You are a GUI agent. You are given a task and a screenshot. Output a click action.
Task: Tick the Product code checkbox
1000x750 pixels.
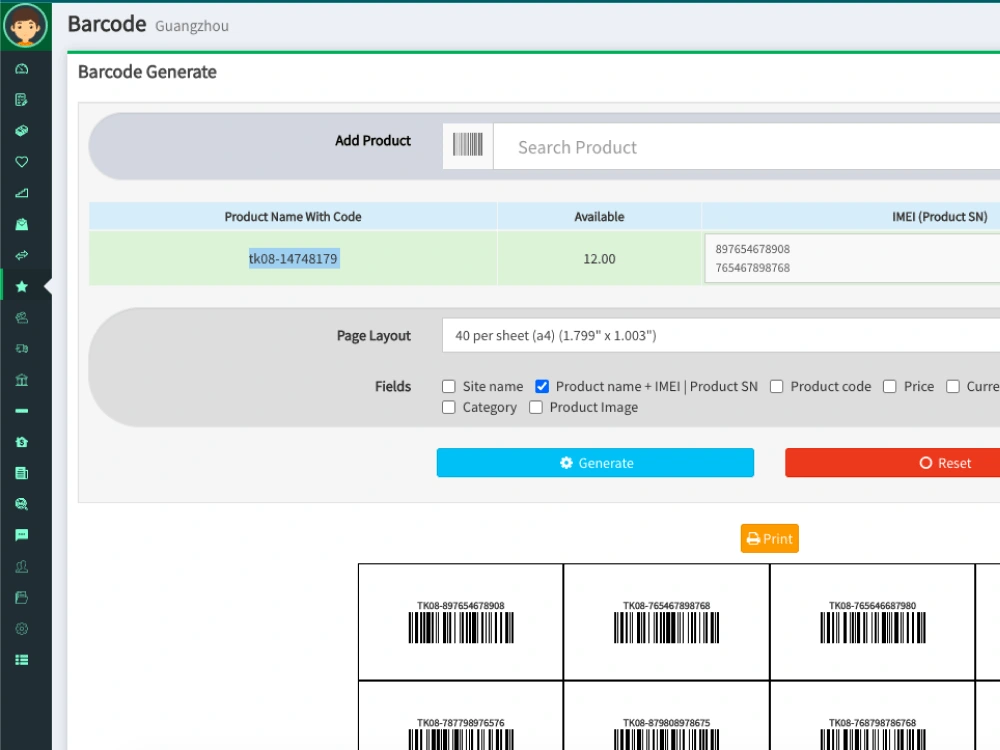tap(777, 386)
